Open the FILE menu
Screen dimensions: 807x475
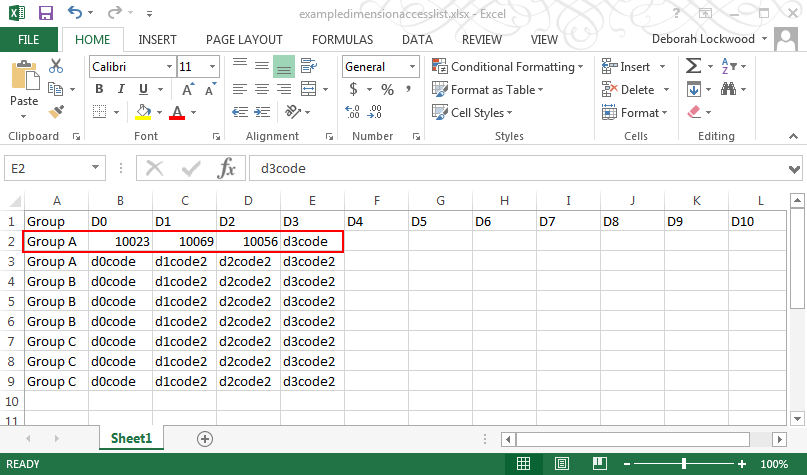click(x=28, y=40)
